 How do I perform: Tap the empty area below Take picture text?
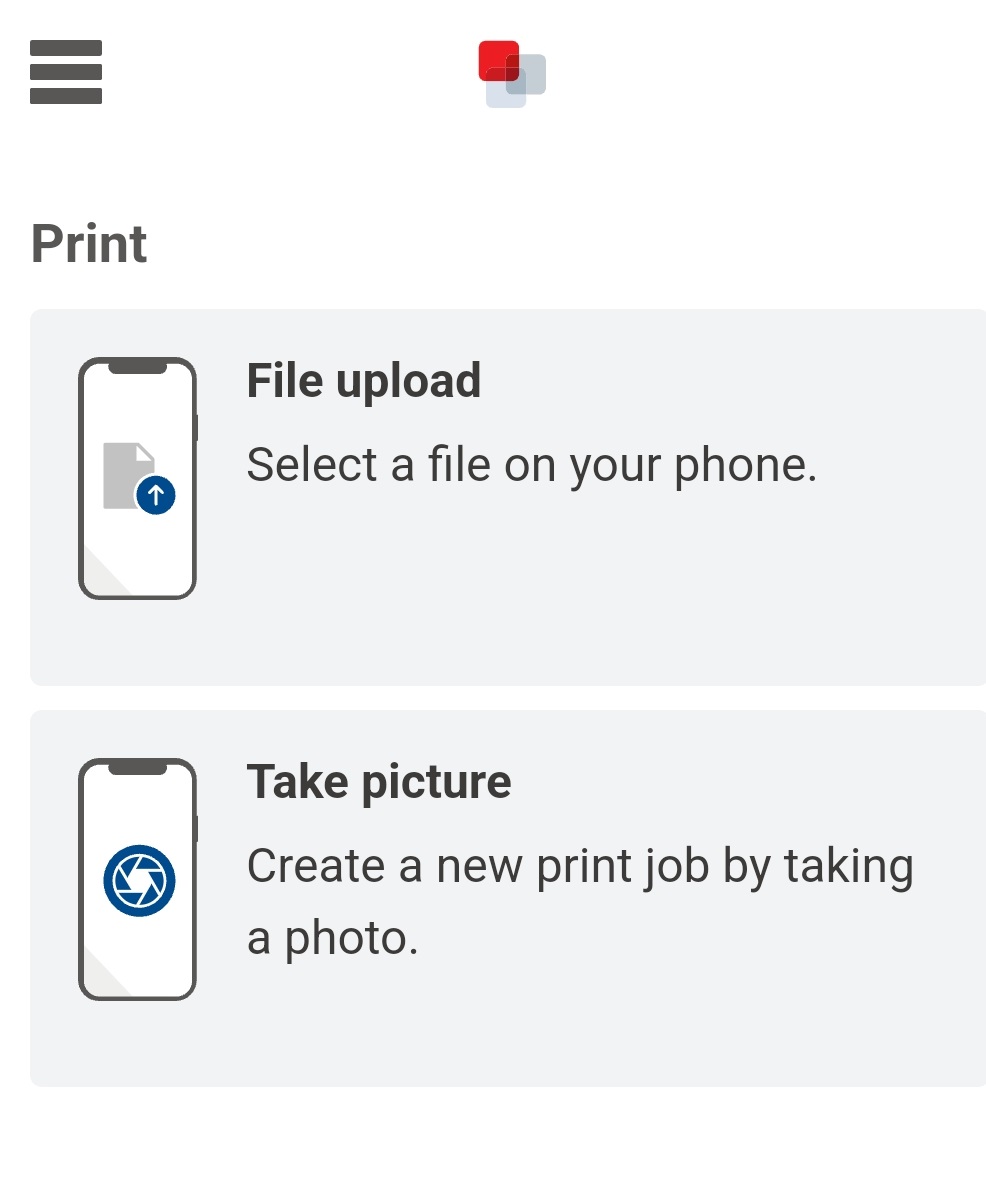point(590,1025)
